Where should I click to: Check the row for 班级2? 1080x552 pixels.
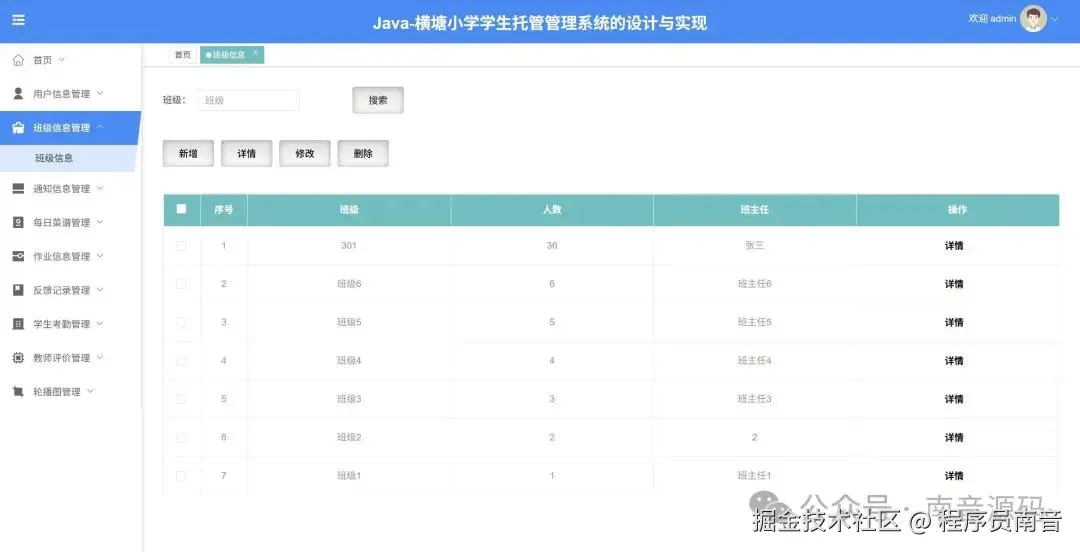pyautogui.click(x=181, y=438)
